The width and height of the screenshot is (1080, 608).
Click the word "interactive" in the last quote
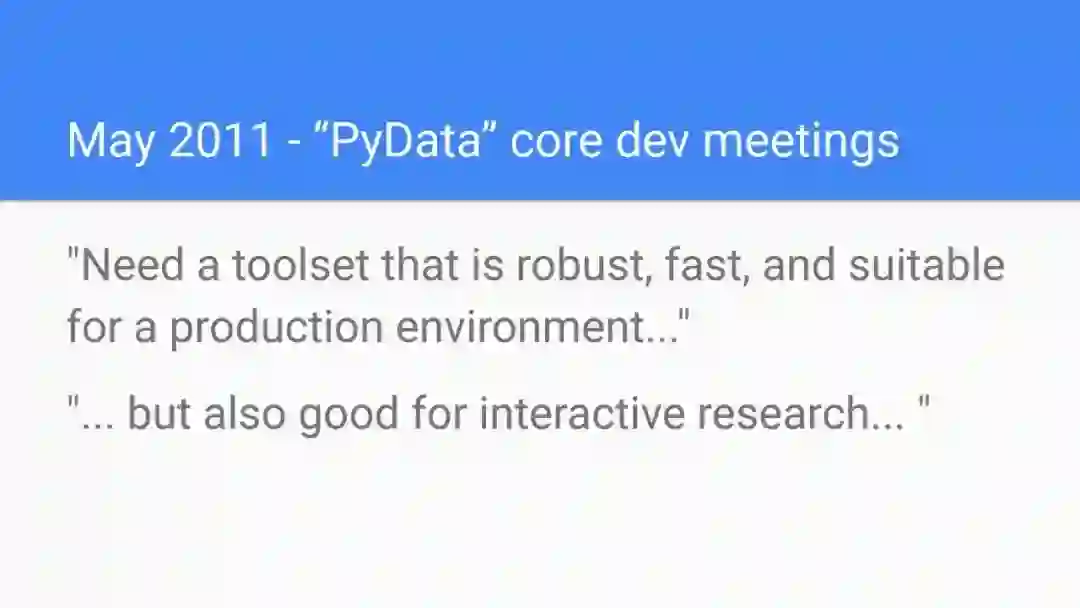click(x=579, y=413)
